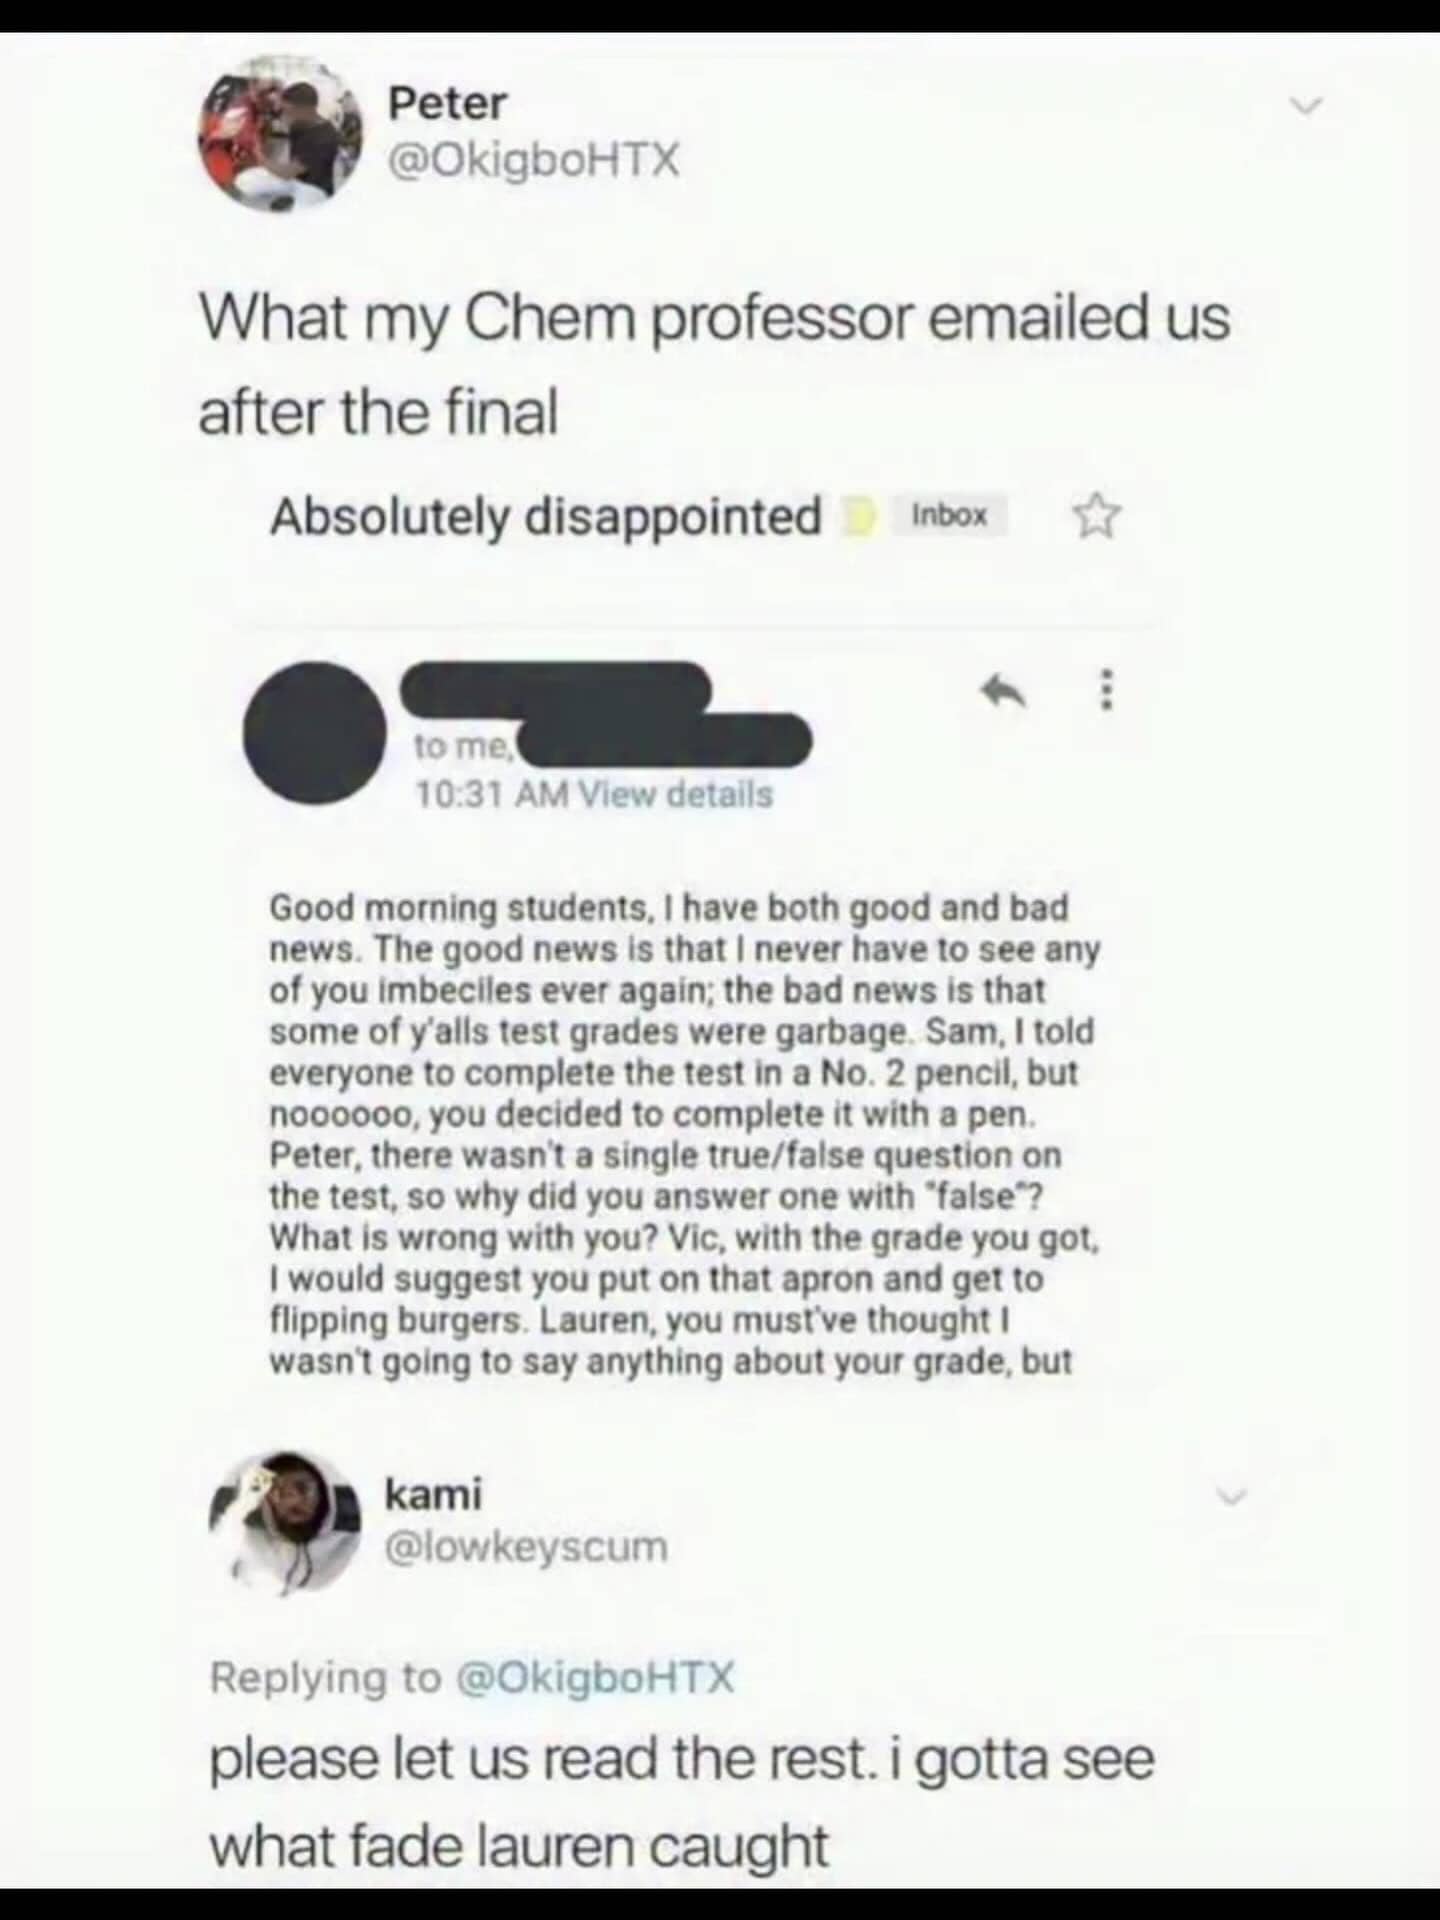Star the Absolutely disappointed email
1440x1920 pixels.
(x=1097, y=516)
